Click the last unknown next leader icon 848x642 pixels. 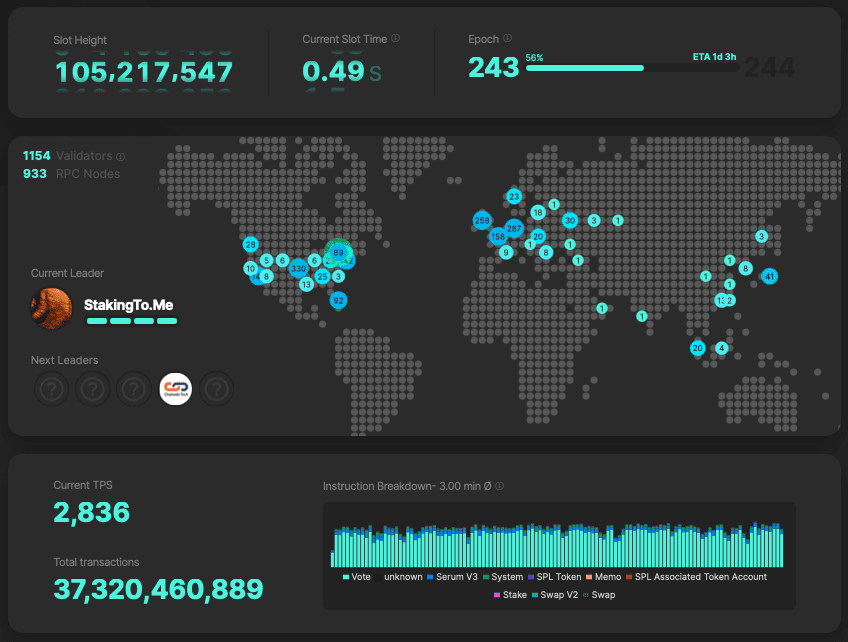[x=217, y=389]
